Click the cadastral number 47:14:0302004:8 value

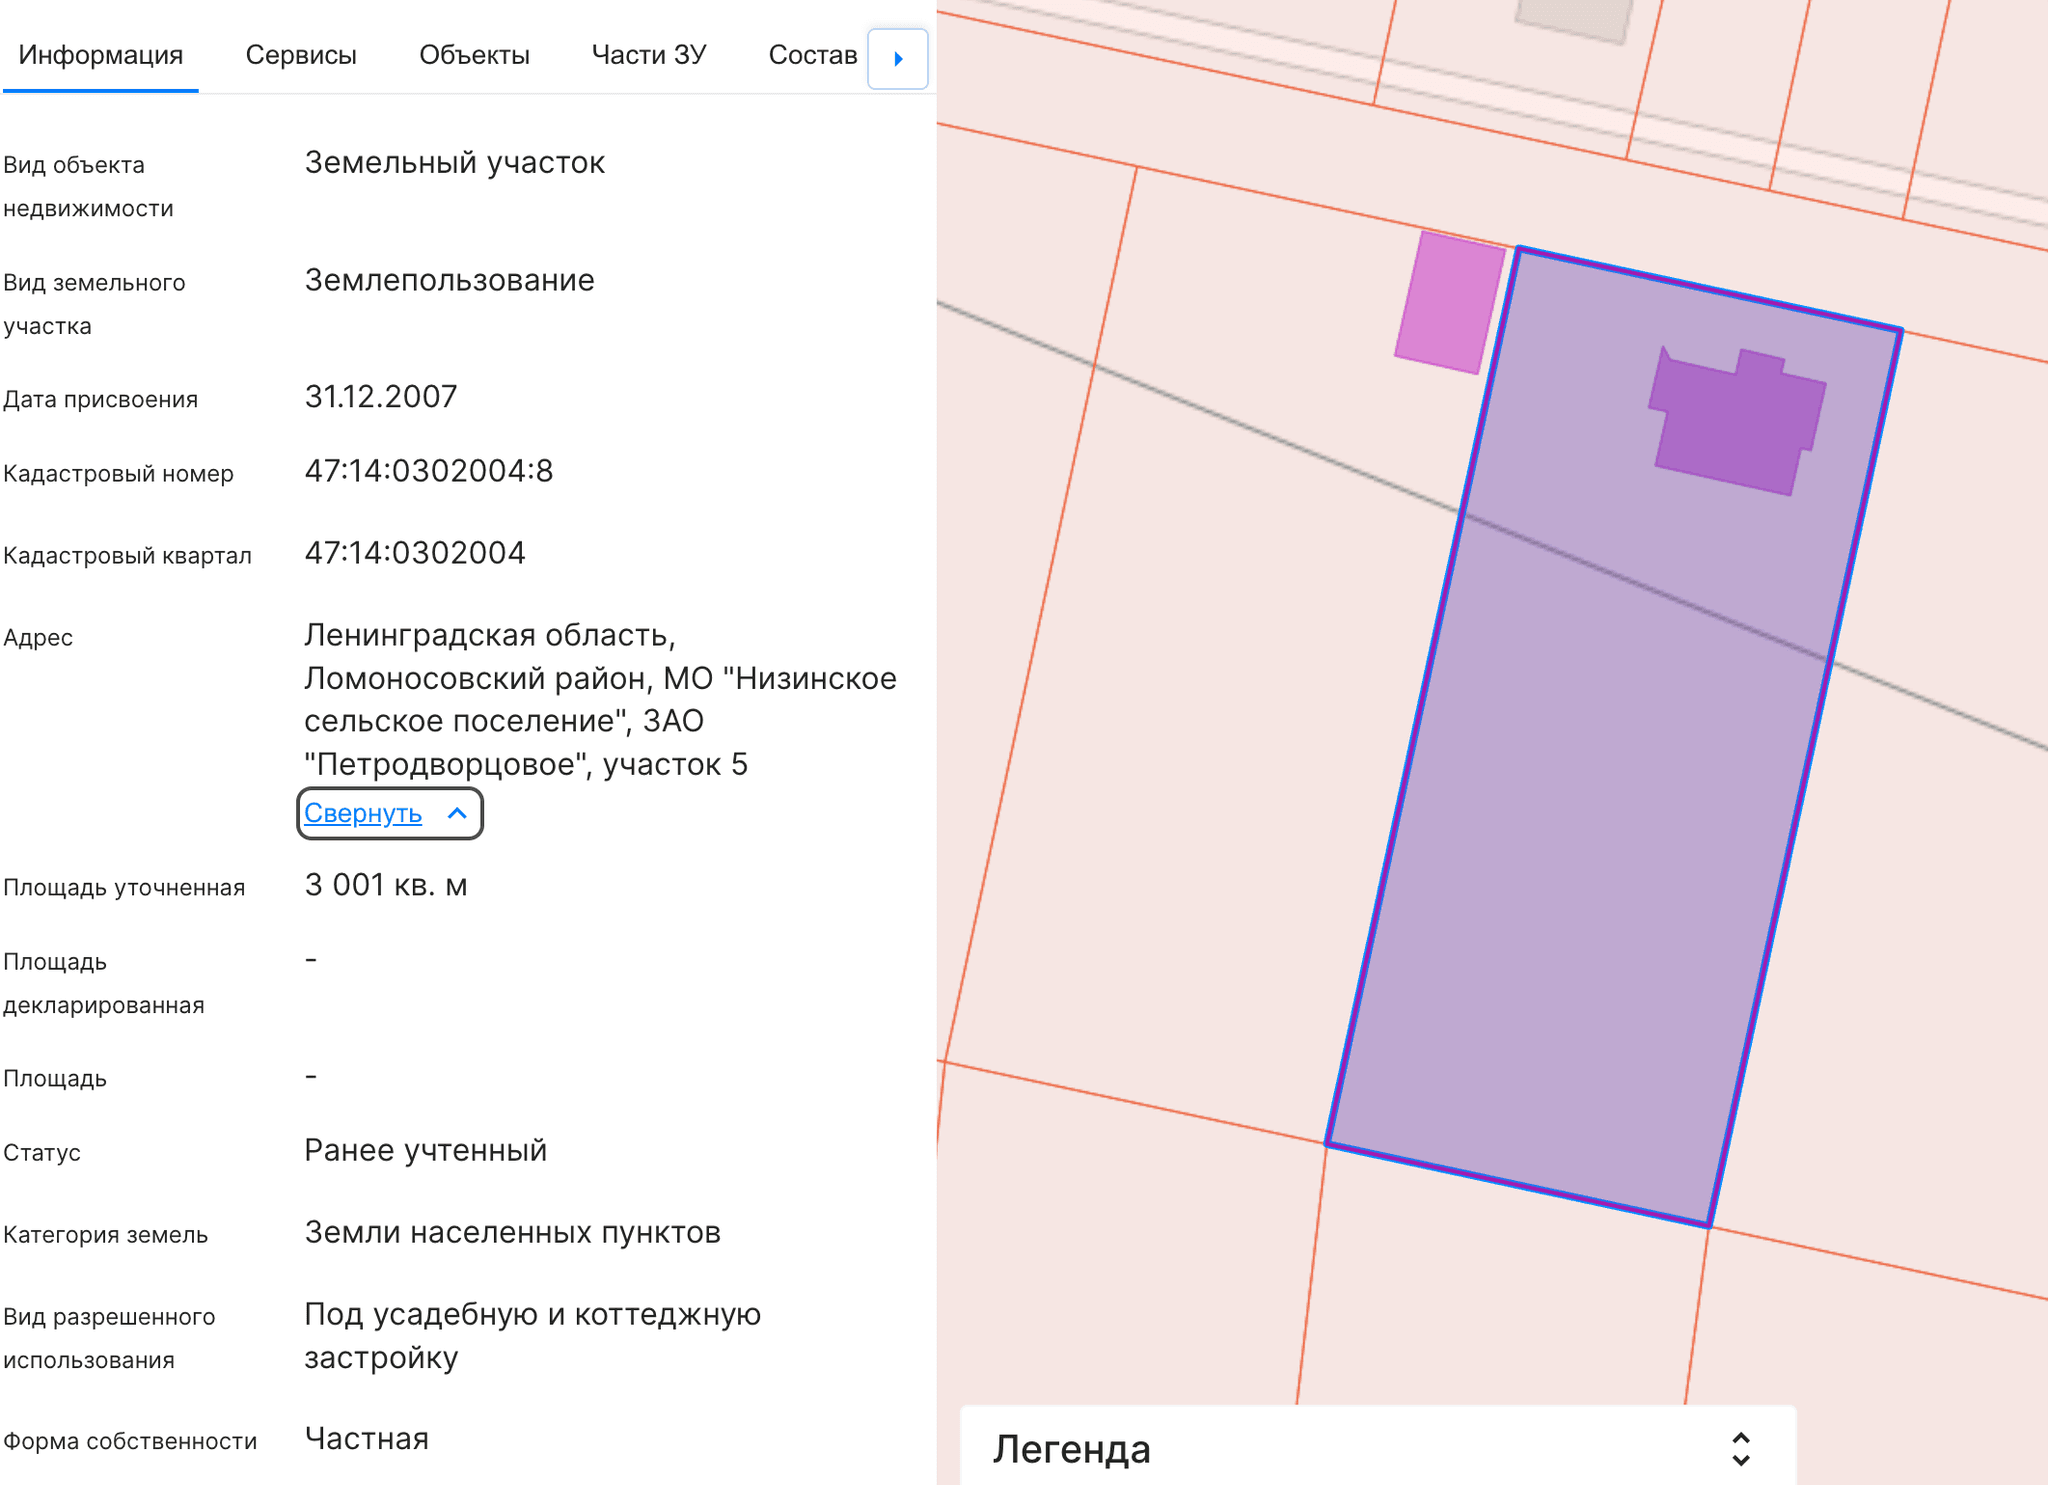click(x=432, y=471)
